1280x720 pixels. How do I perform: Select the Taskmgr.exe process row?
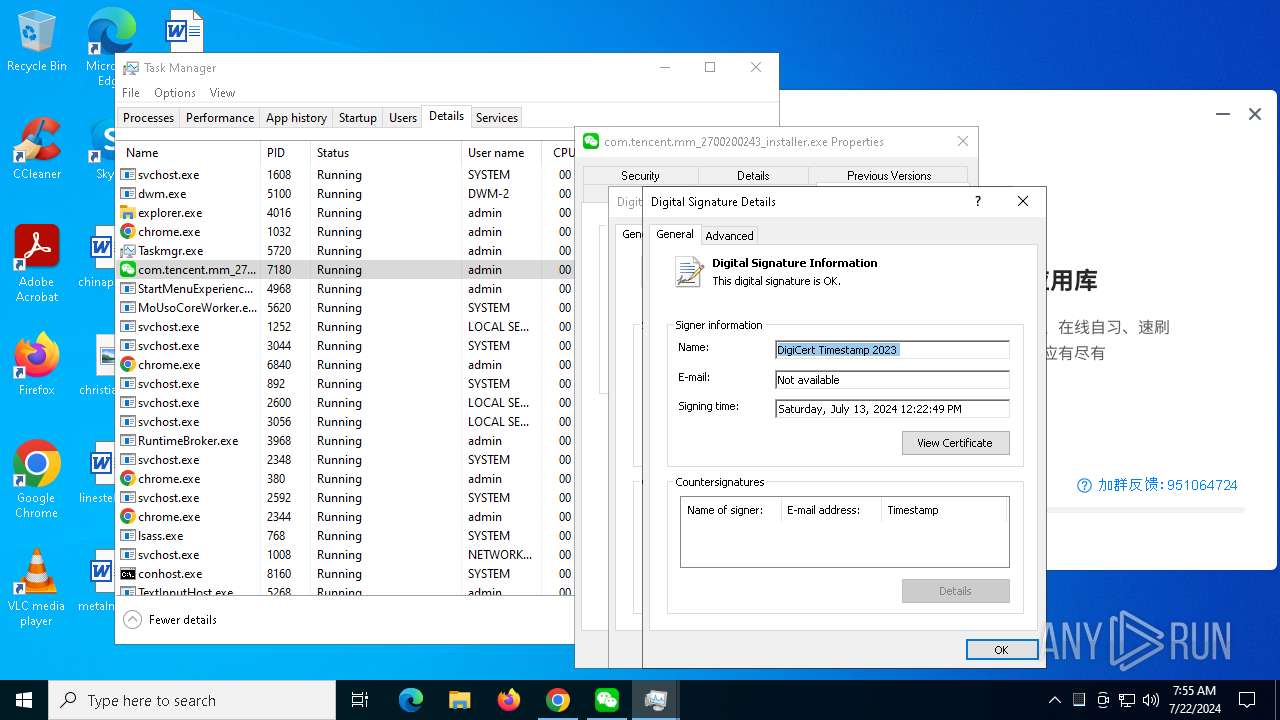[345, 251]
